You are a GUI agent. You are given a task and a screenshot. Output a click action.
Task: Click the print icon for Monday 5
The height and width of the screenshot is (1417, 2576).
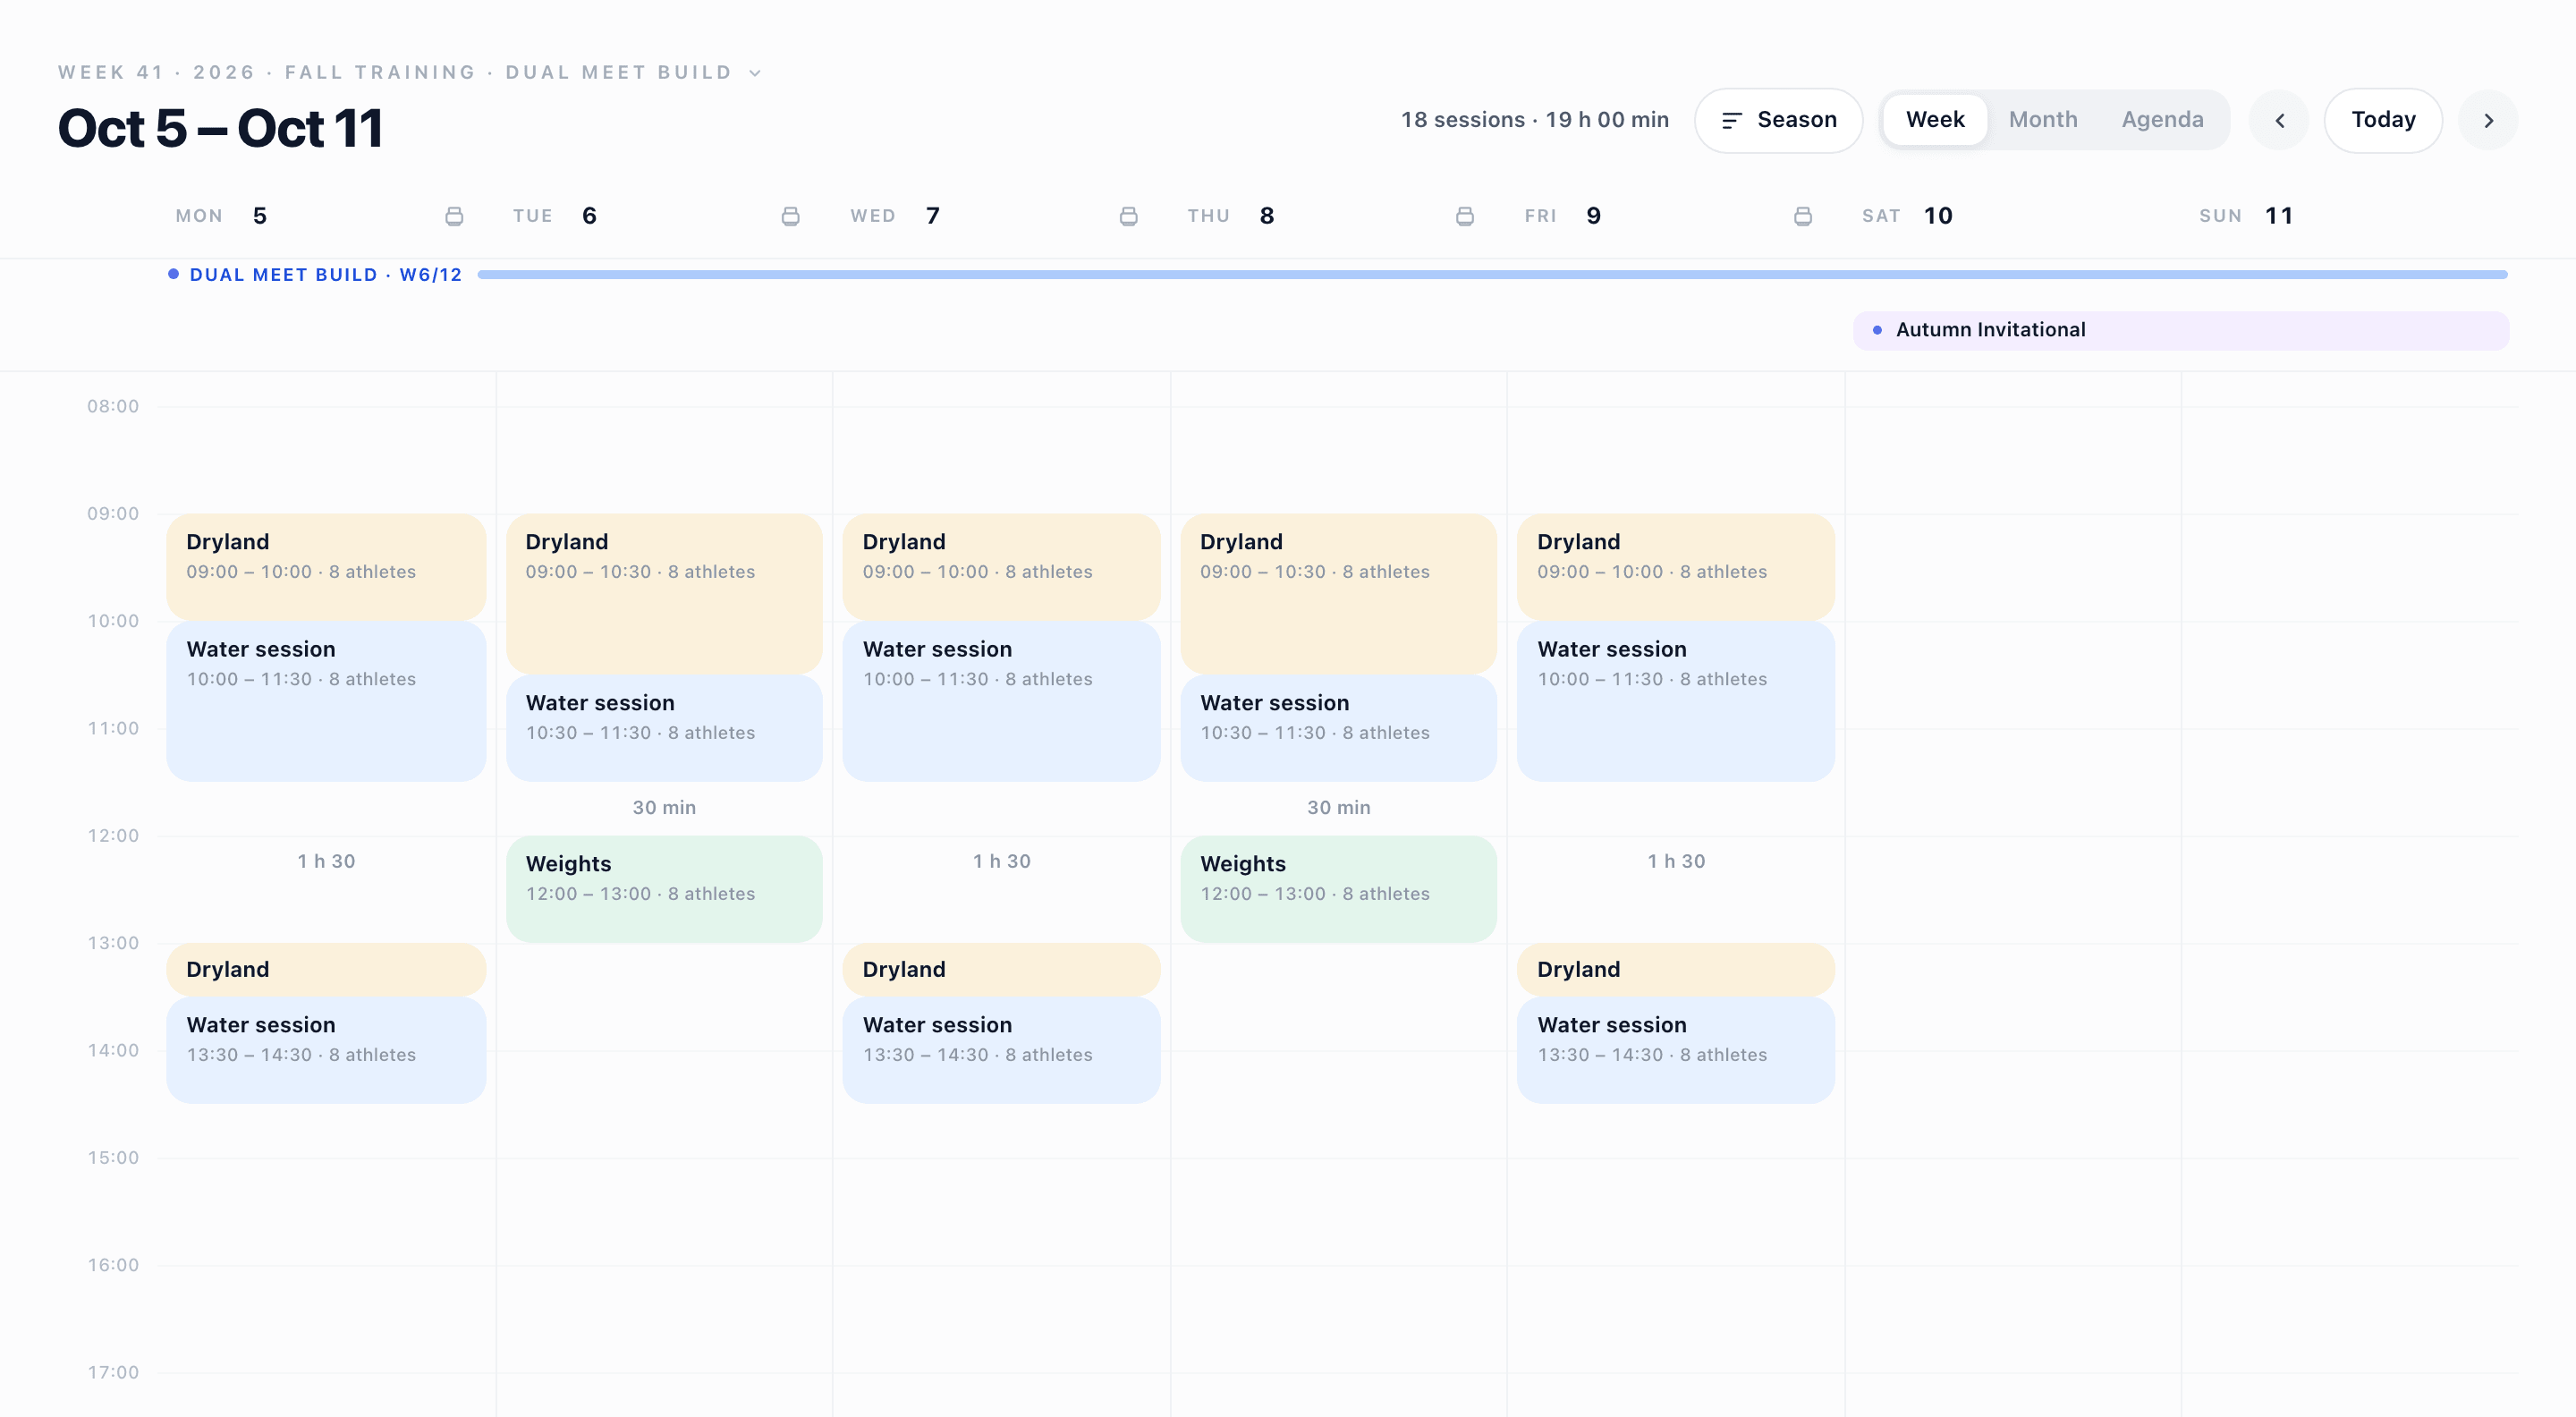point(454,216)
